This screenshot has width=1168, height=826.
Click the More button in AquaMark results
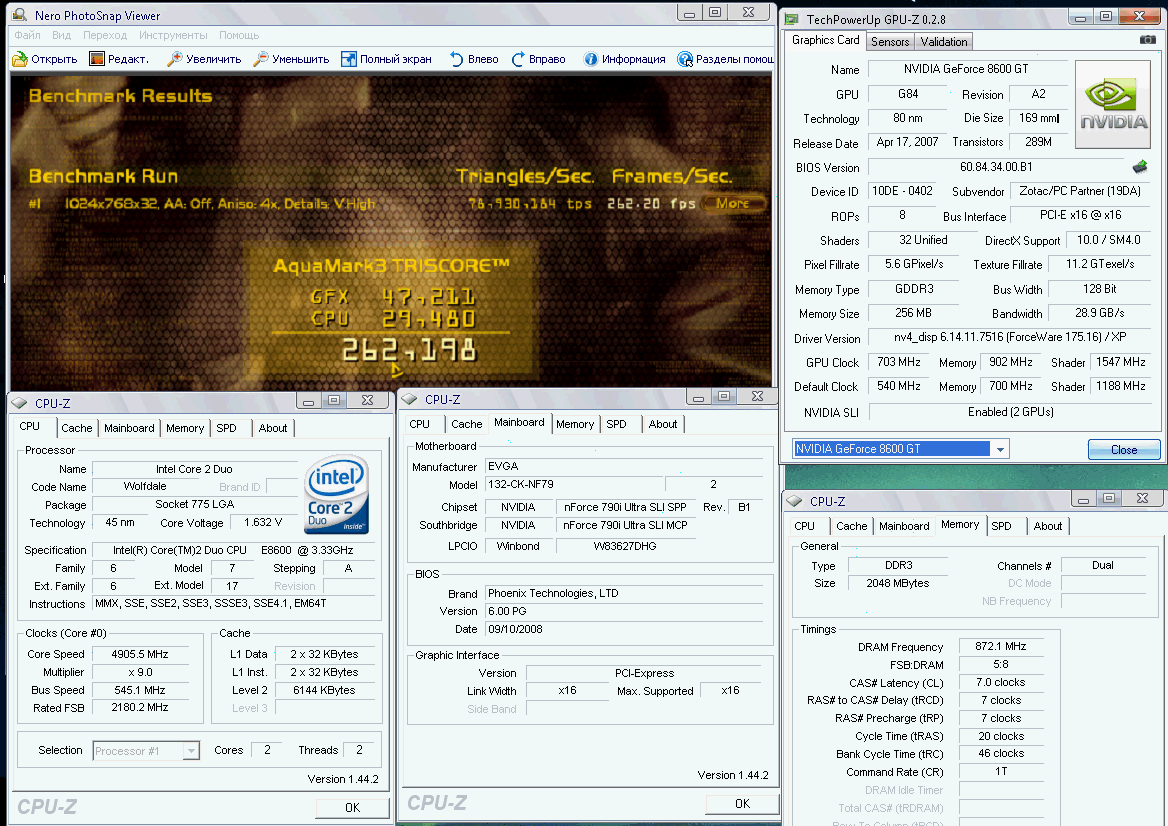click(x=733, y=203)
